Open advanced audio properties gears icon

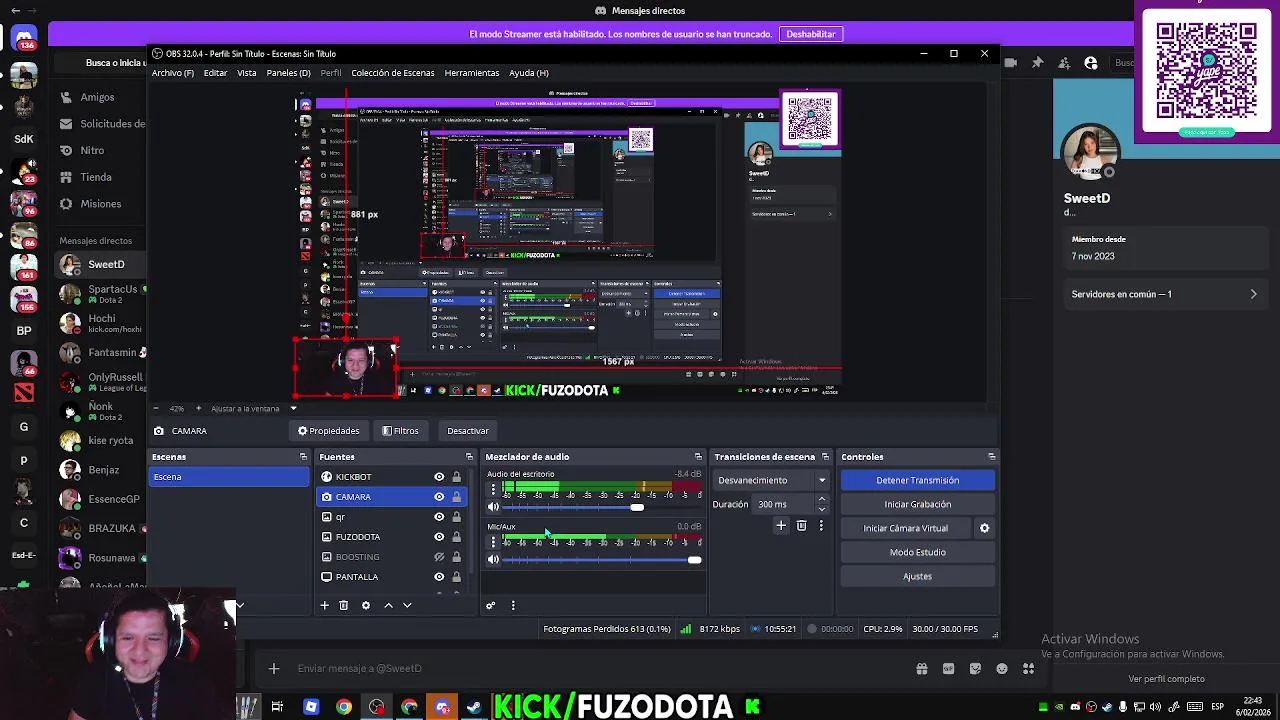pos(490,605)
